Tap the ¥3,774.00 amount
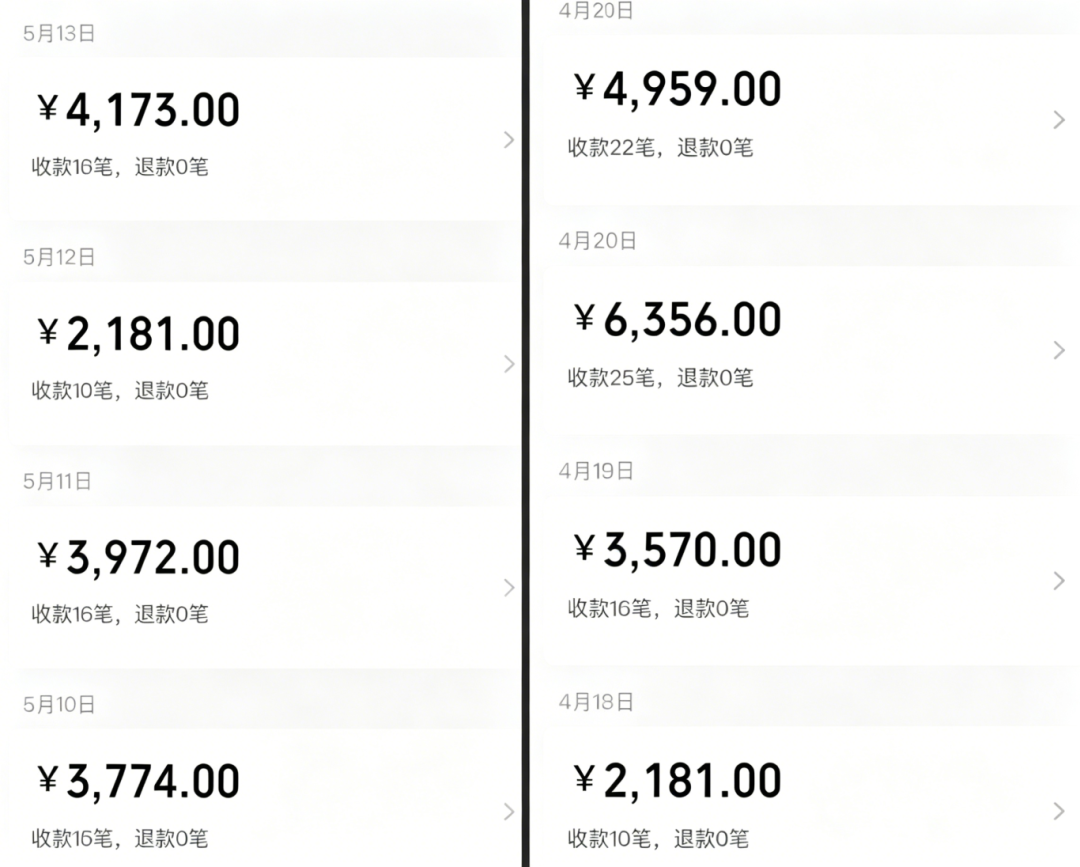The height and width of the screenshot is (867, 1080). [x=138, y=782]
